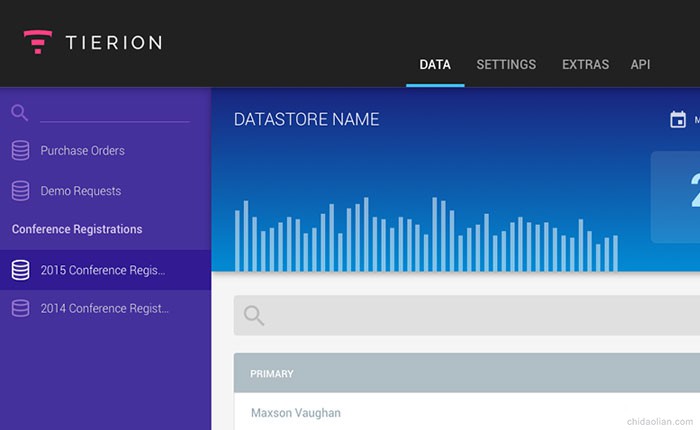Switch to the DATA tab

pos(435,65)
